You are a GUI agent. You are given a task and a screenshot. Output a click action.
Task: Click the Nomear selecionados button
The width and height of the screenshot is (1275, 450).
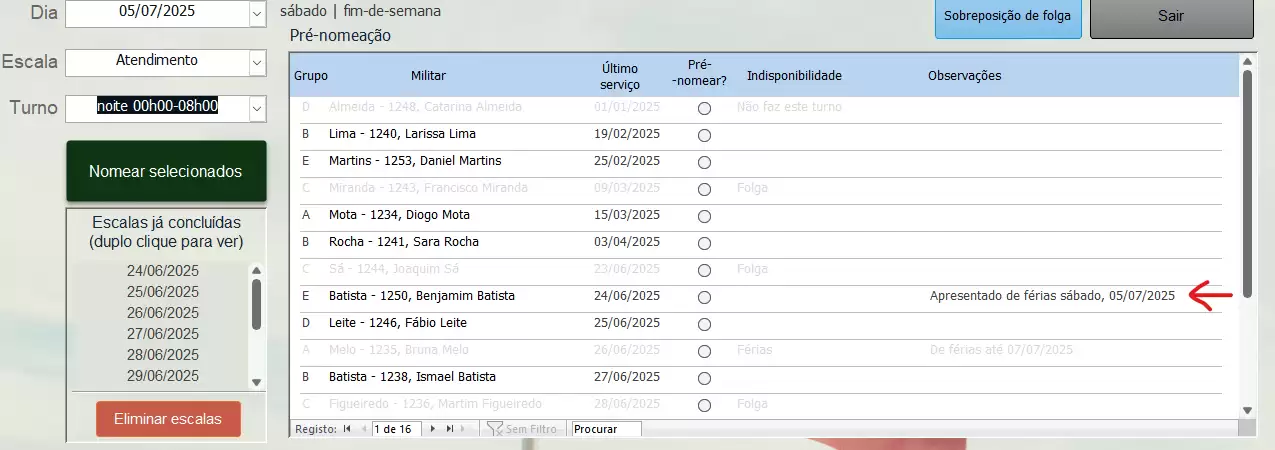tap(166, 172)
